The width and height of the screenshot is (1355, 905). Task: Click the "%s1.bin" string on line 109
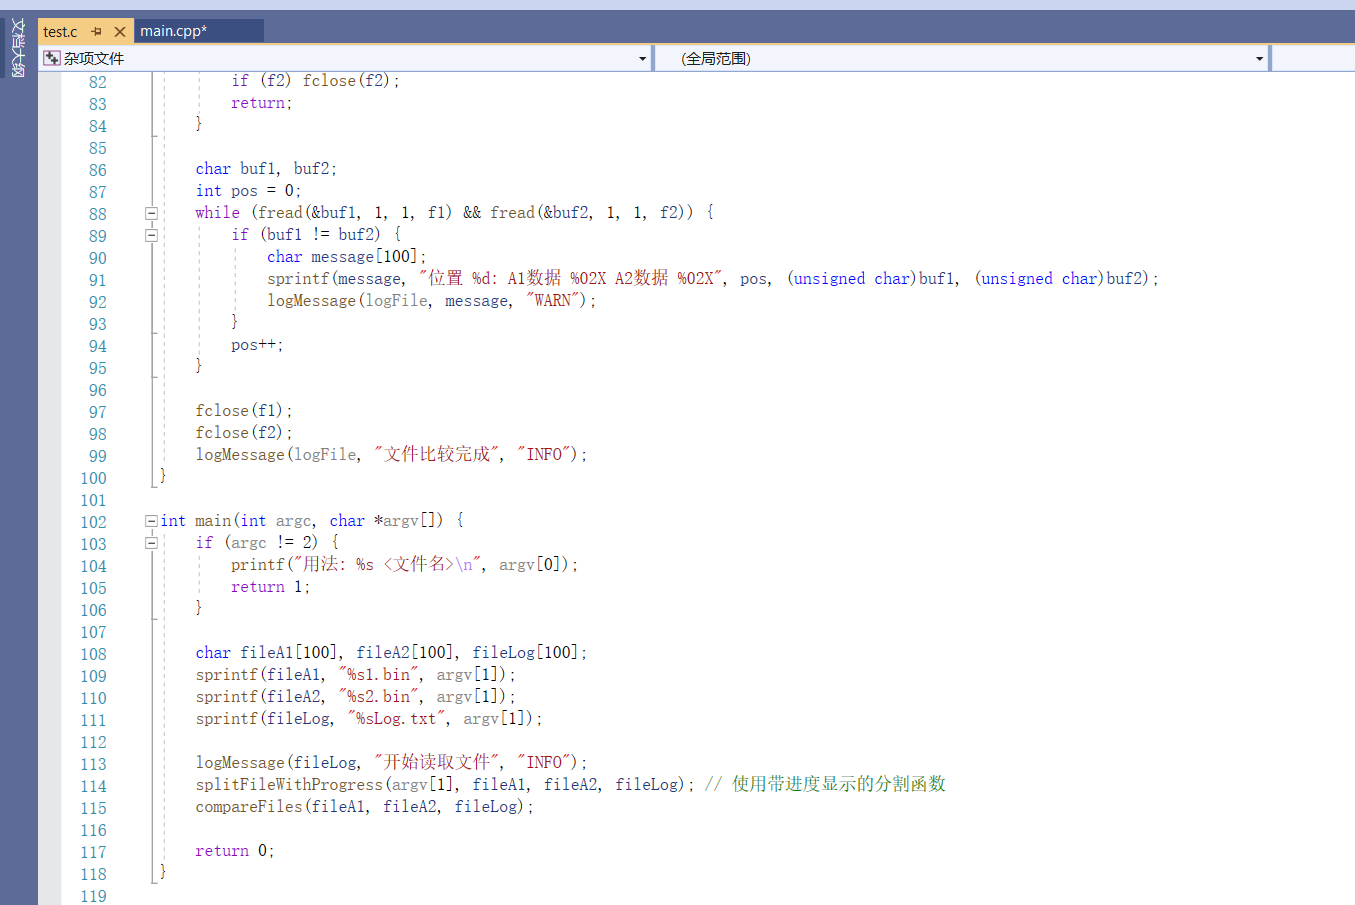pyautogui.click(x=379, y=675)
